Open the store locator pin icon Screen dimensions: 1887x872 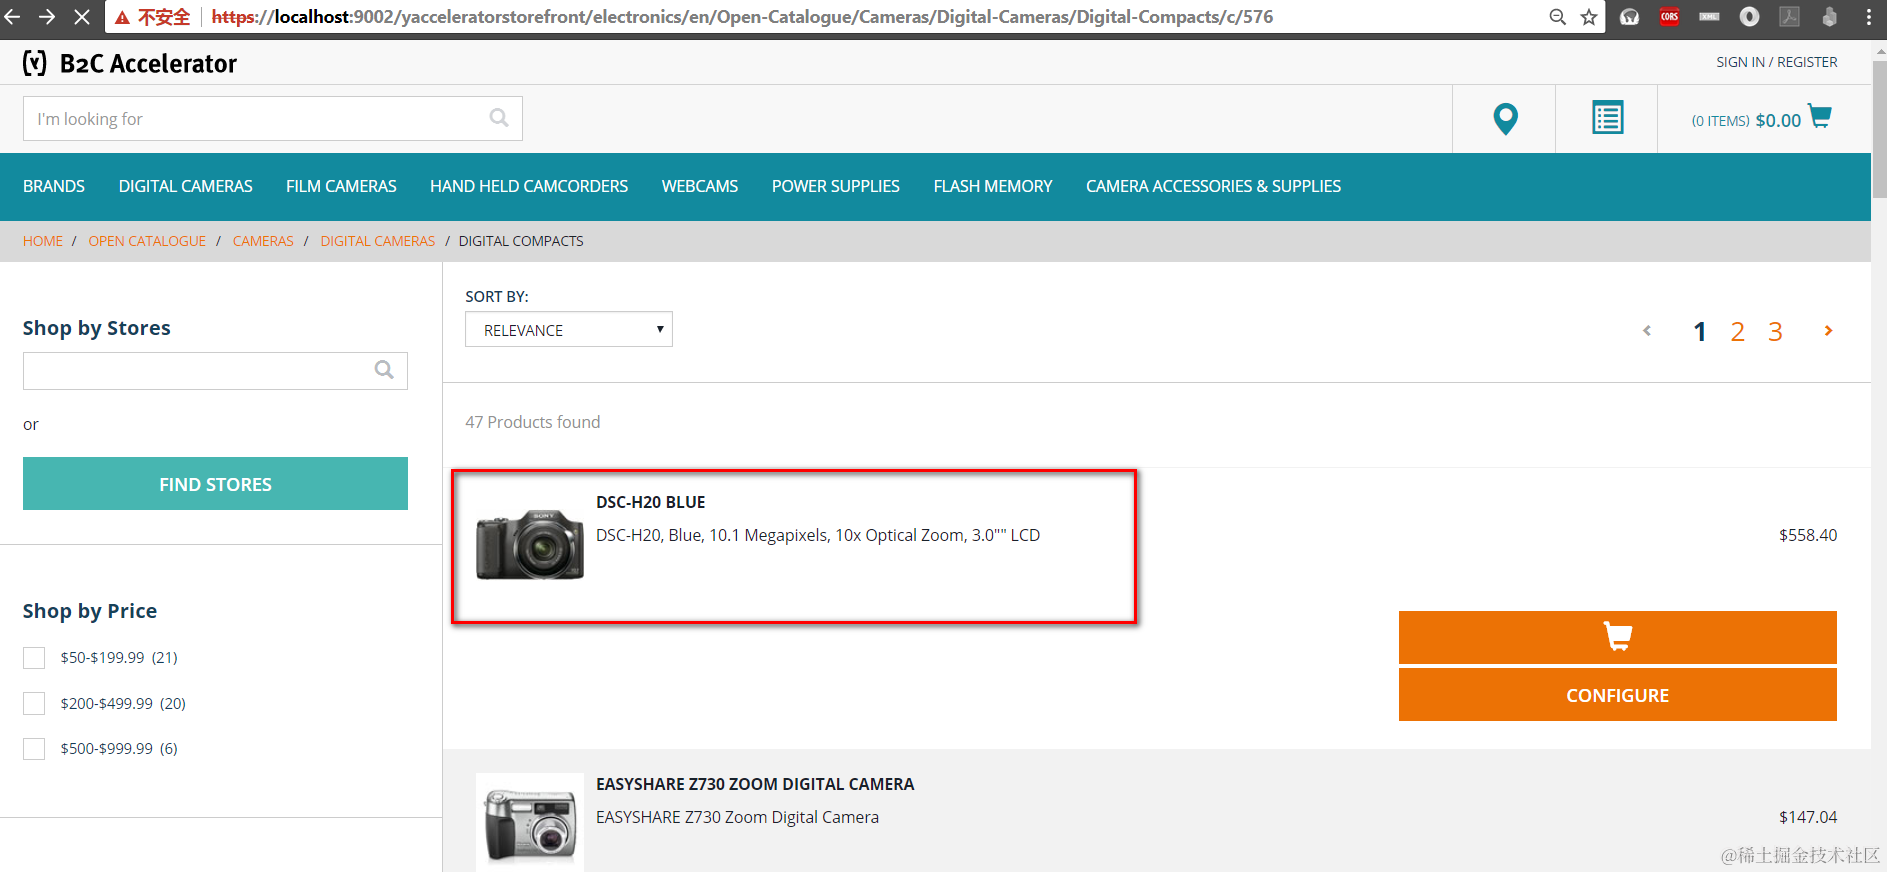point(1505,119)
